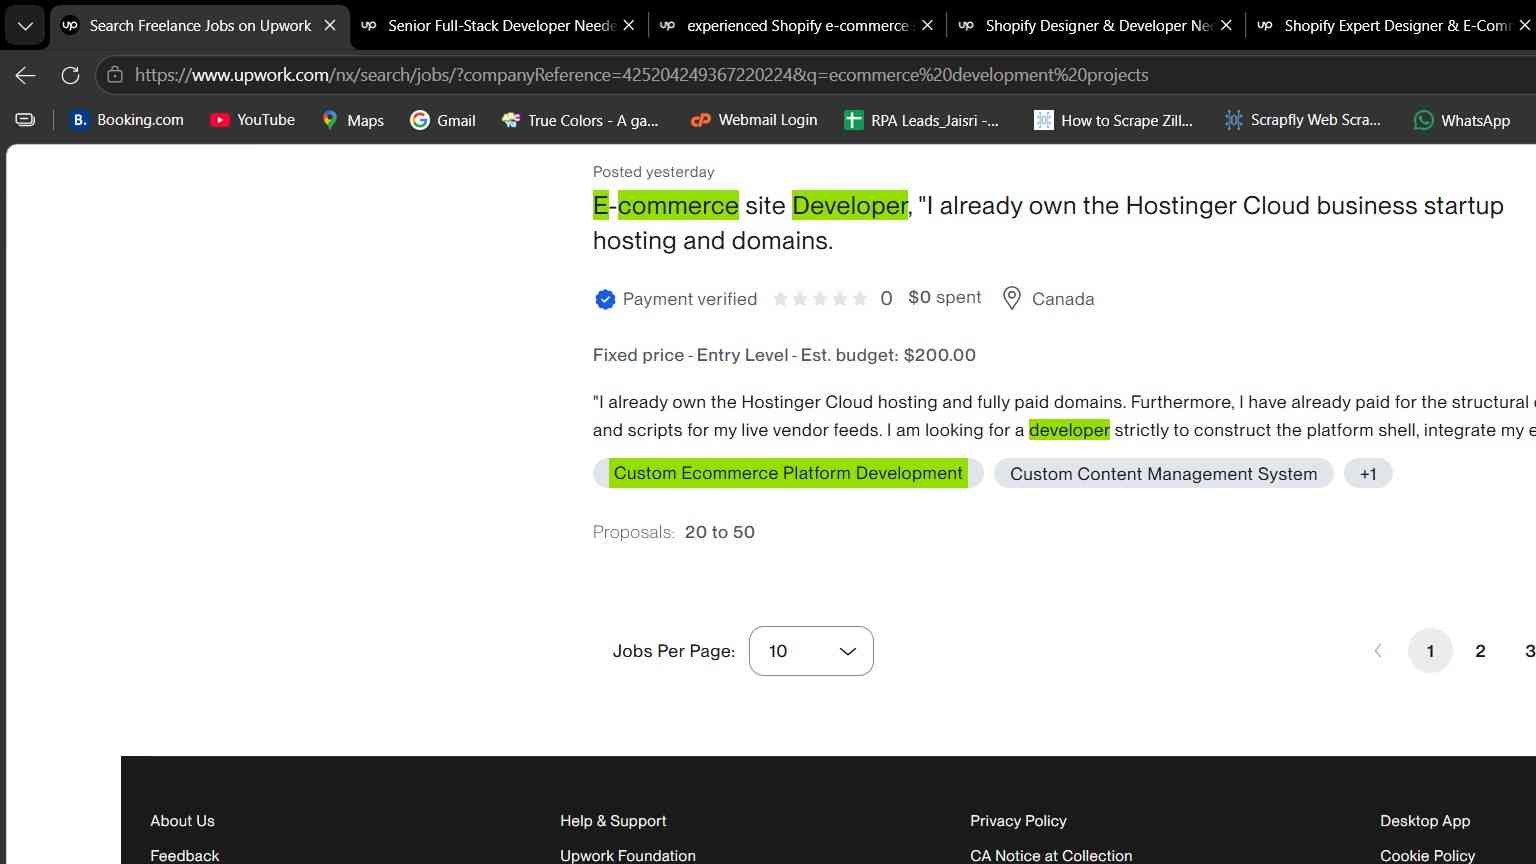Expand the tab search dropdown arrow

pos(25,26)
